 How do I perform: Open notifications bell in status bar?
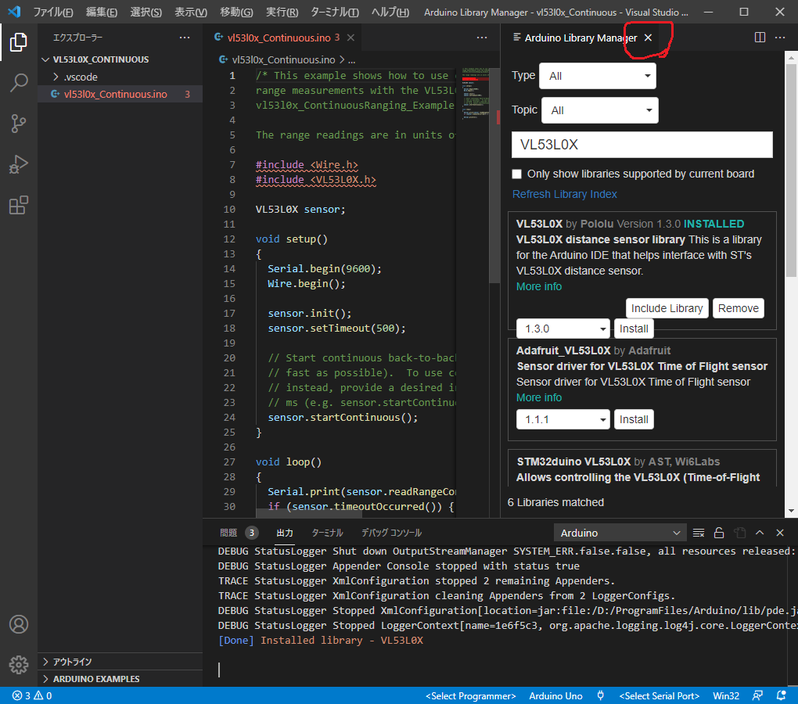[x=781, y=695]
